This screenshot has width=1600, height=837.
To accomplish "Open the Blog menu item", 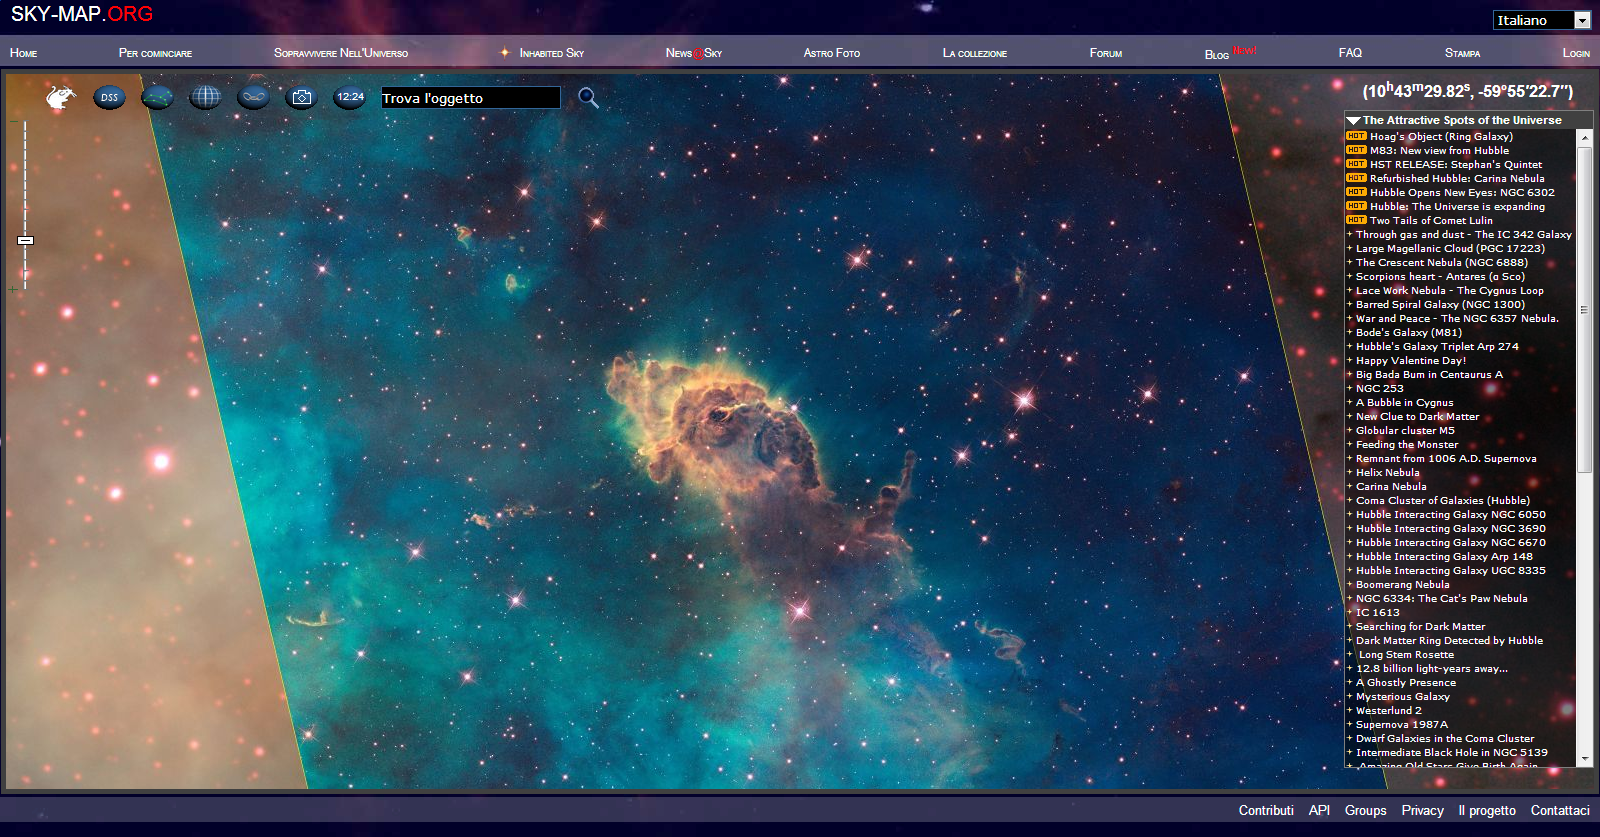I will (1216, 54).
